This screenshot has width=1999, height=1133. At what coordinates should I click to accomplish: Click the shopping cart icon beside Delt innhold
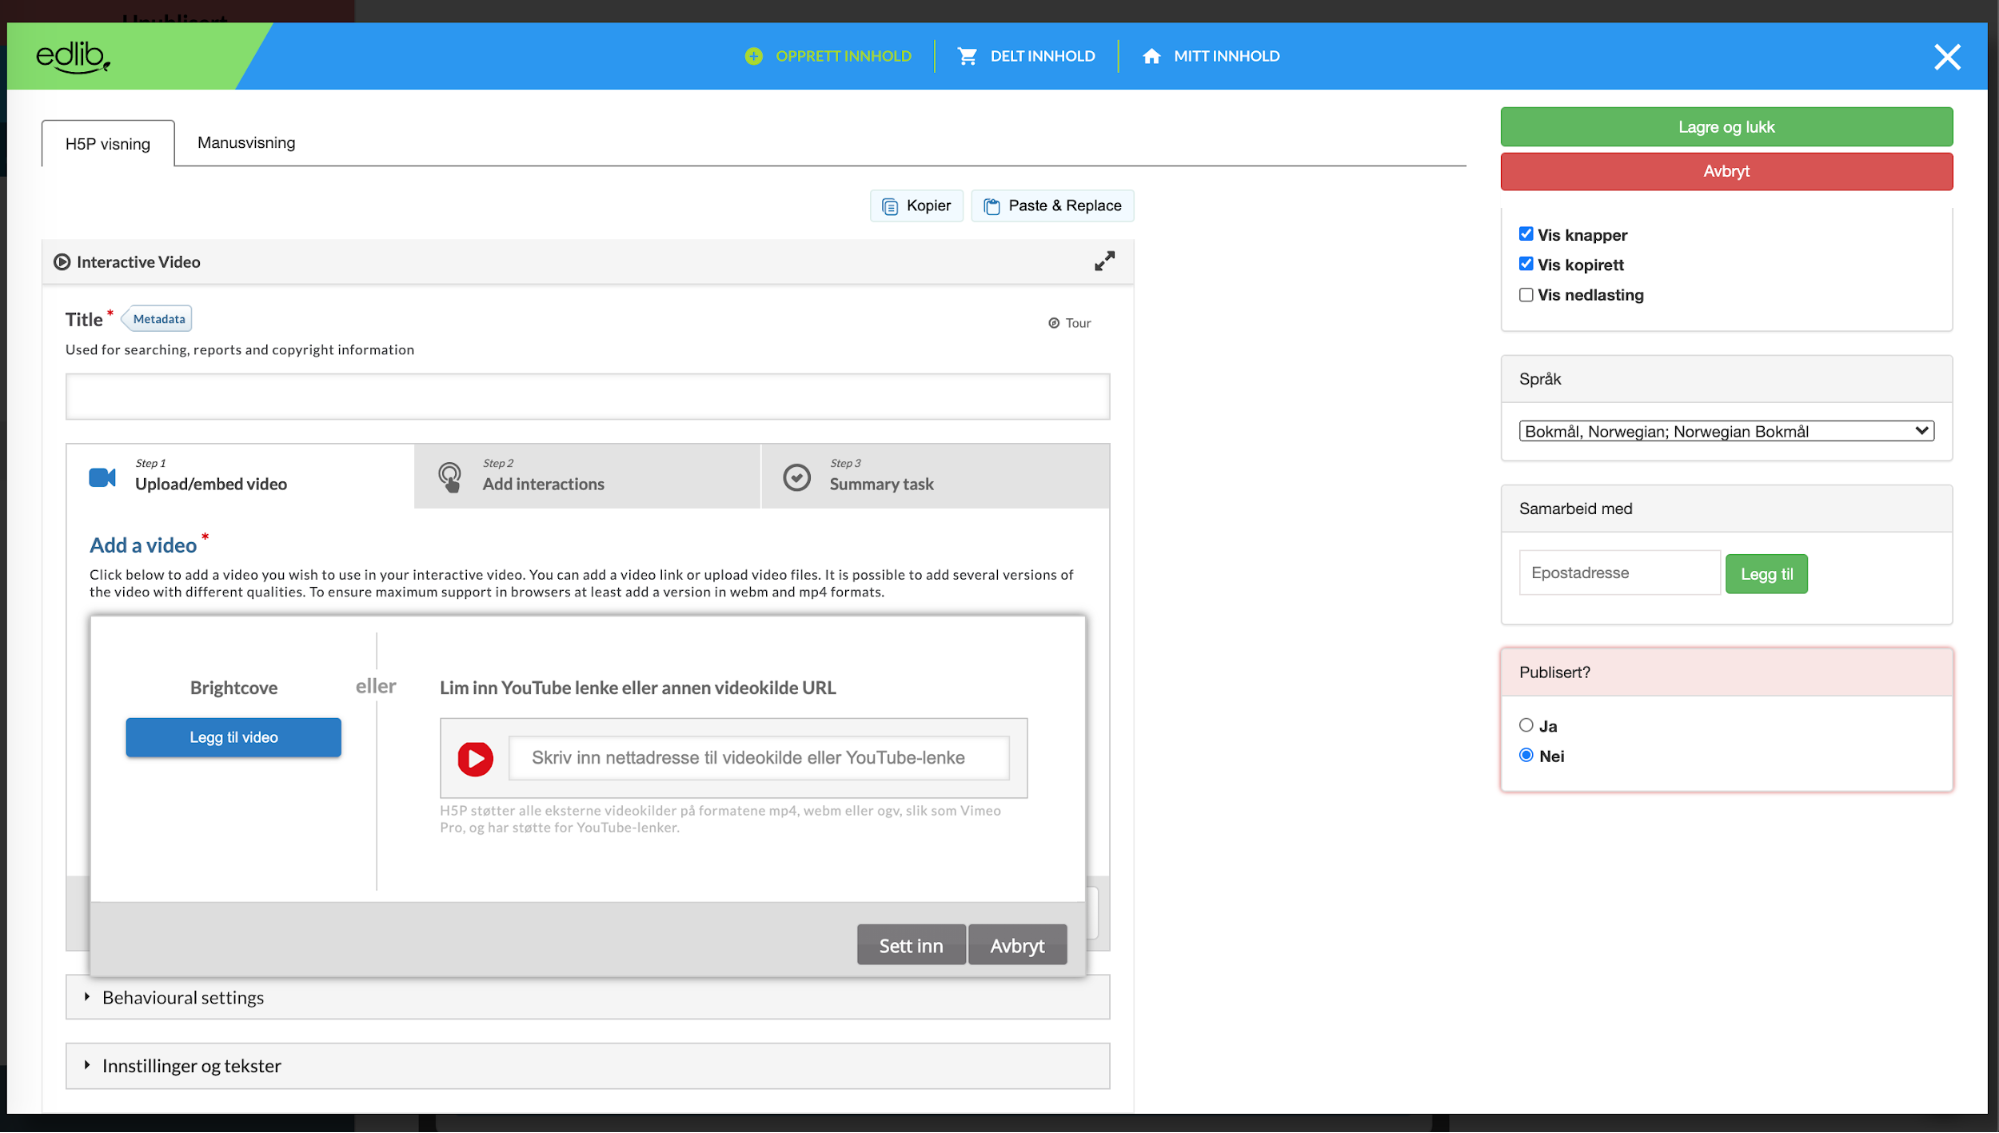967,56
